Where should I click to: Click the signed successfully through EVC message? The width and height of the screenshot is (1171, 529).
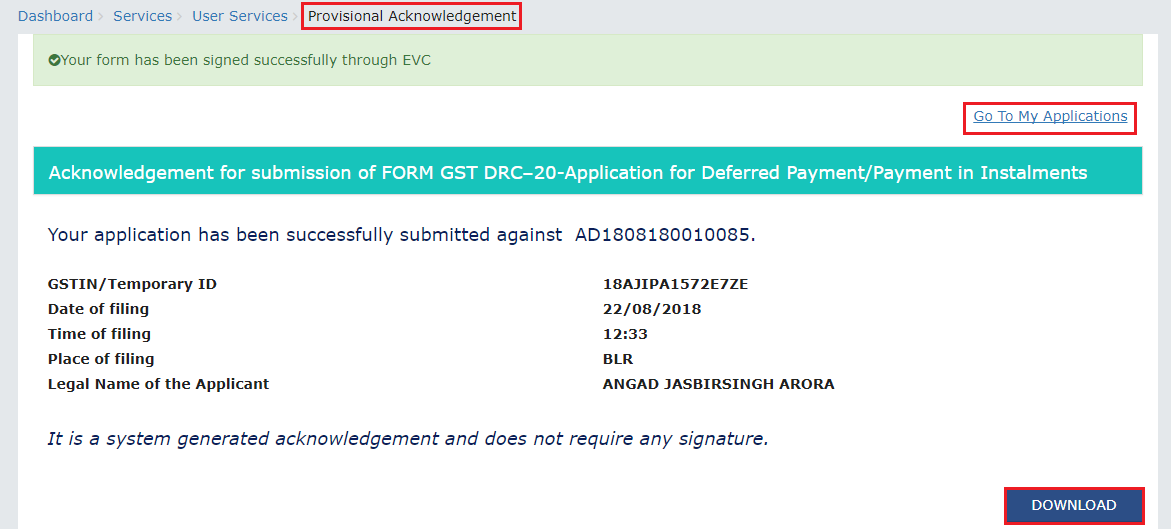pos(246,60)
